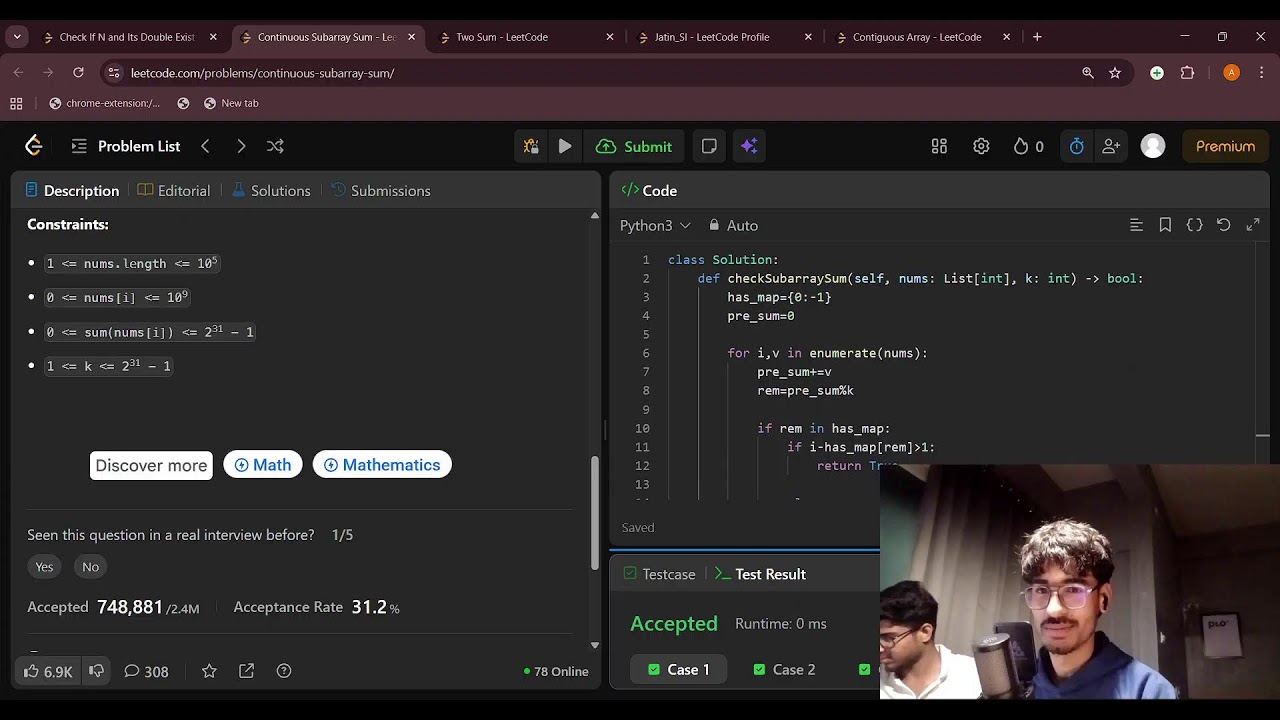Open the LeetCode home logo

coord(33,146)
